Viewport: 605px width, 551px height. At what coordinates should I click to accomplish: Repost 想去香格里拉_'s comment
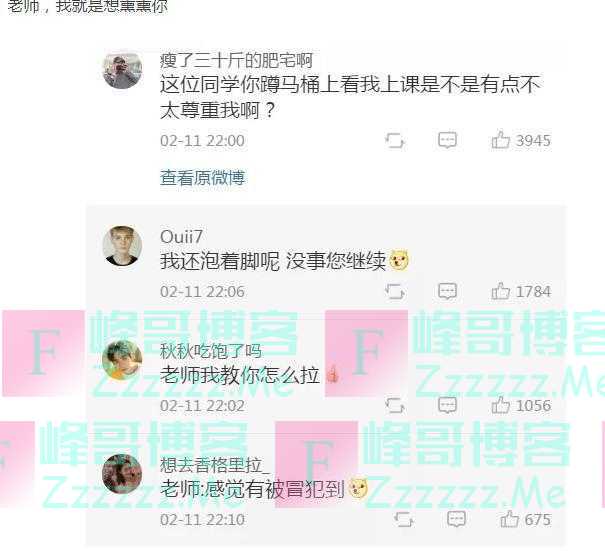point(404,519)
